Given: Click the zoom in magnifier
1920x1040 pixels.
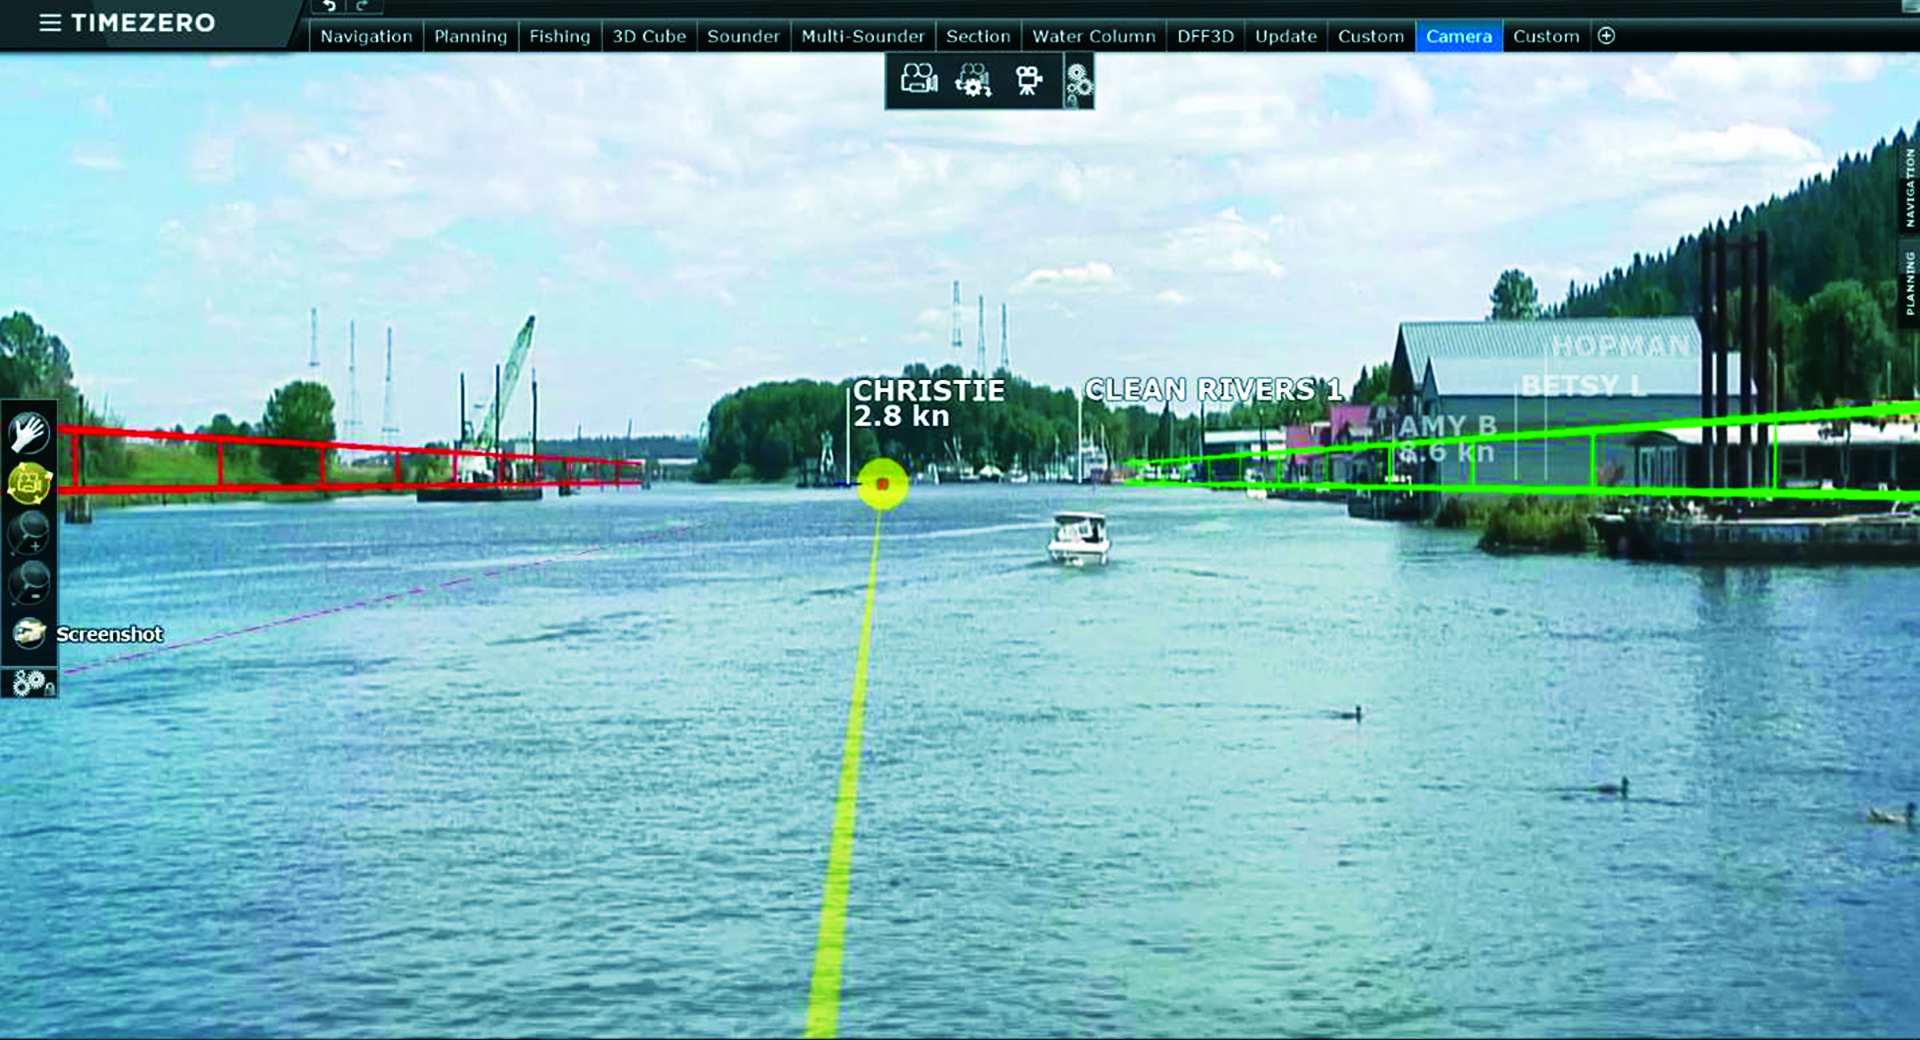Looking at the screenshot, I should point(29,532).
